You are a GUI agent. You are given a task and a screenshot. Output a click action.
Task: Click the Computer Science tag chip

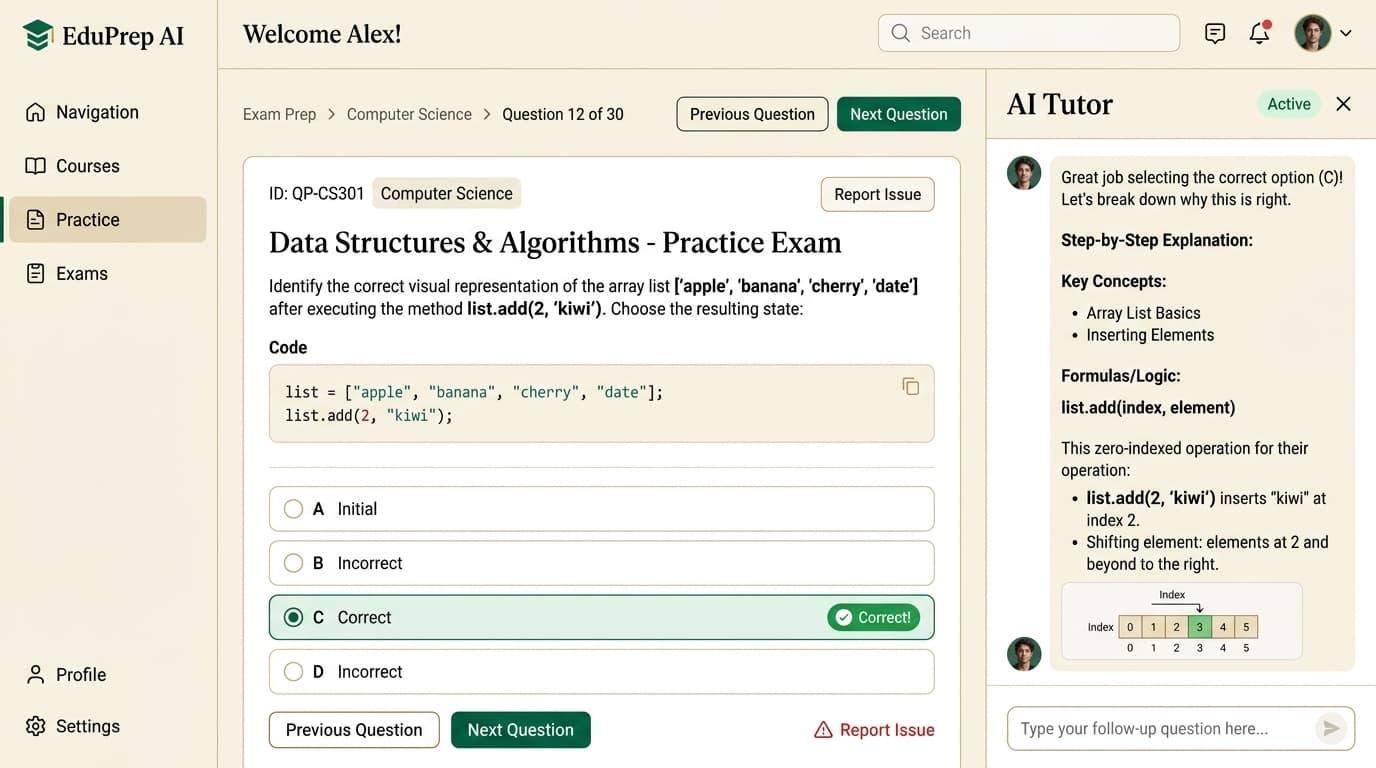(x=447, y=194)
